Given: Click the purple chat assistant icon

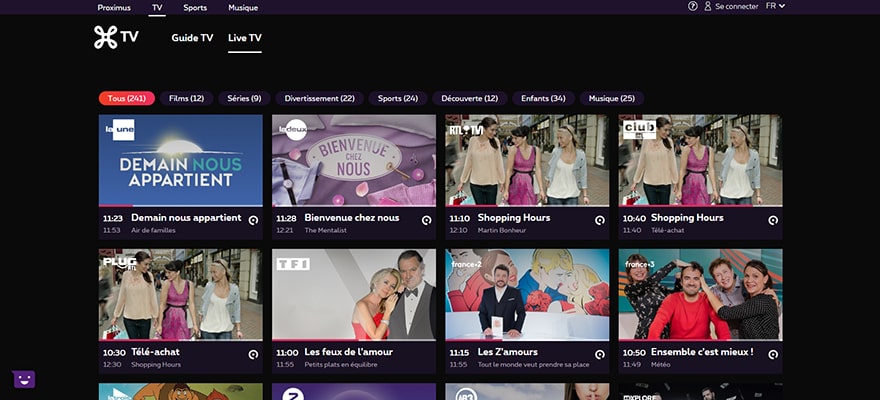Looking at the screenshot, I should 24,379.
